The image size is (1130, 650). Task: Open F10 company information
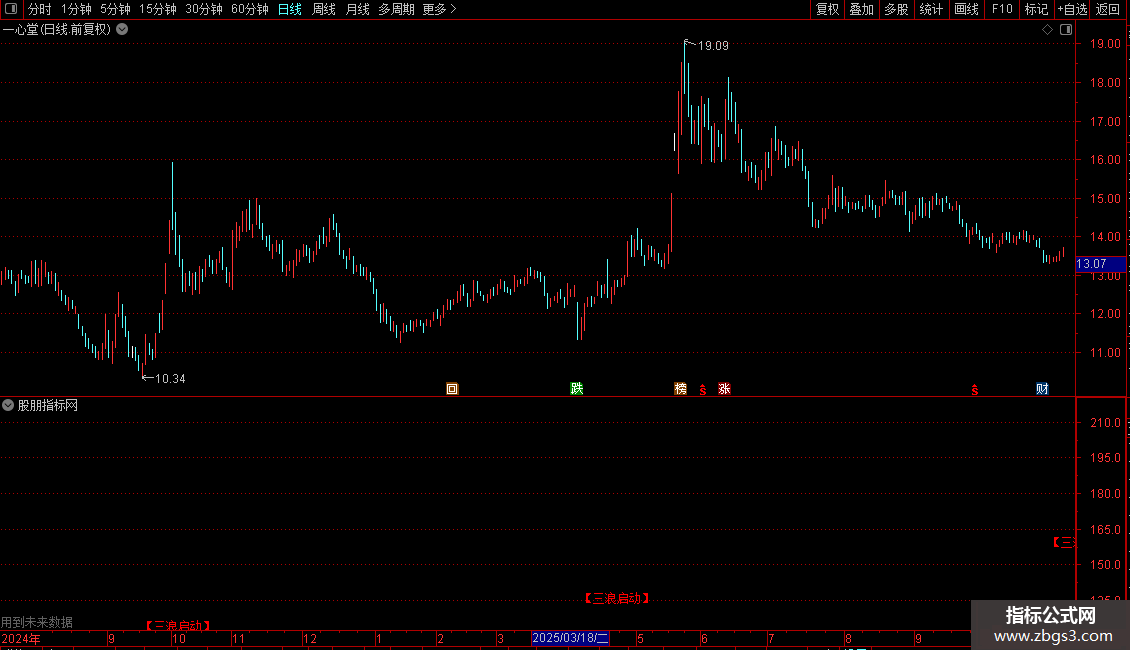(1002, 9)
